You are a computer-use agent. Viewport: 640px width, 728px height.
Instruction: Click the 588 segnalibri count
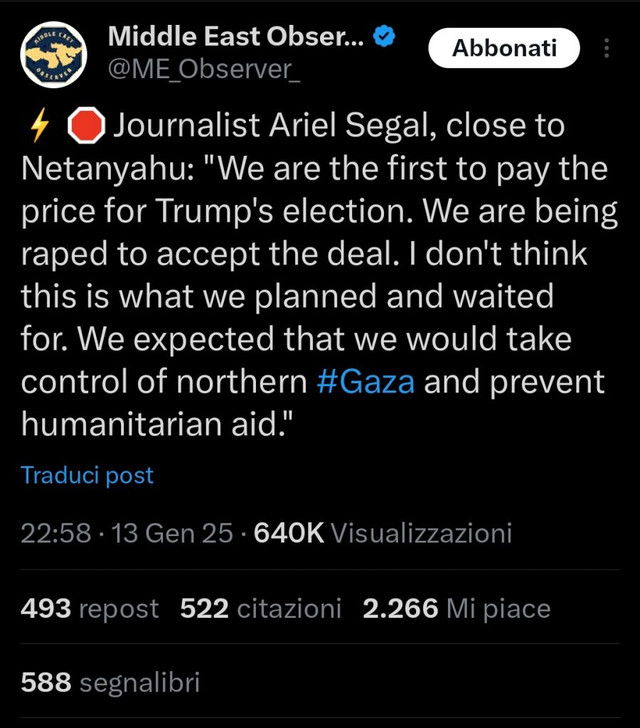(x=110, y=683)
